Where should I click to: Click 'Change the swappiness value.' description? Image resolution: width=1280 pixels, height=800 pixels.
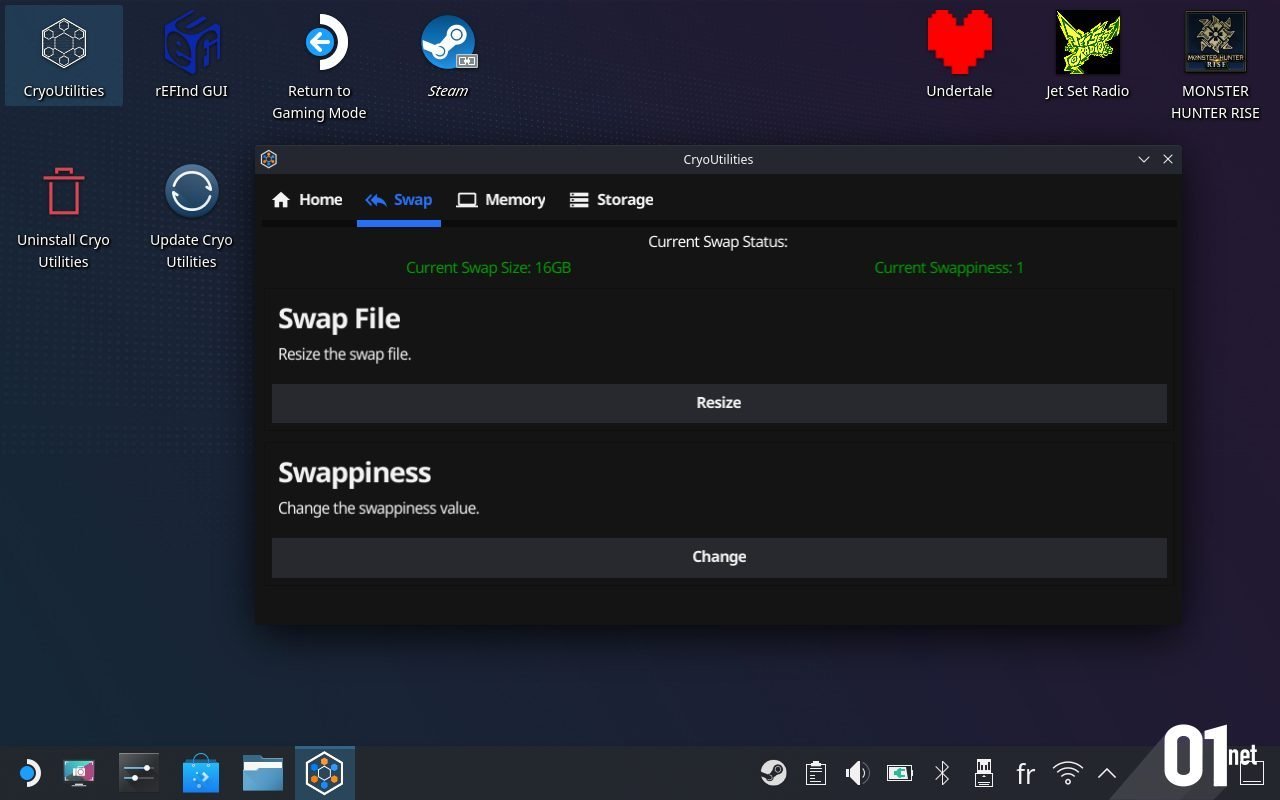click(x=379, y=508)
